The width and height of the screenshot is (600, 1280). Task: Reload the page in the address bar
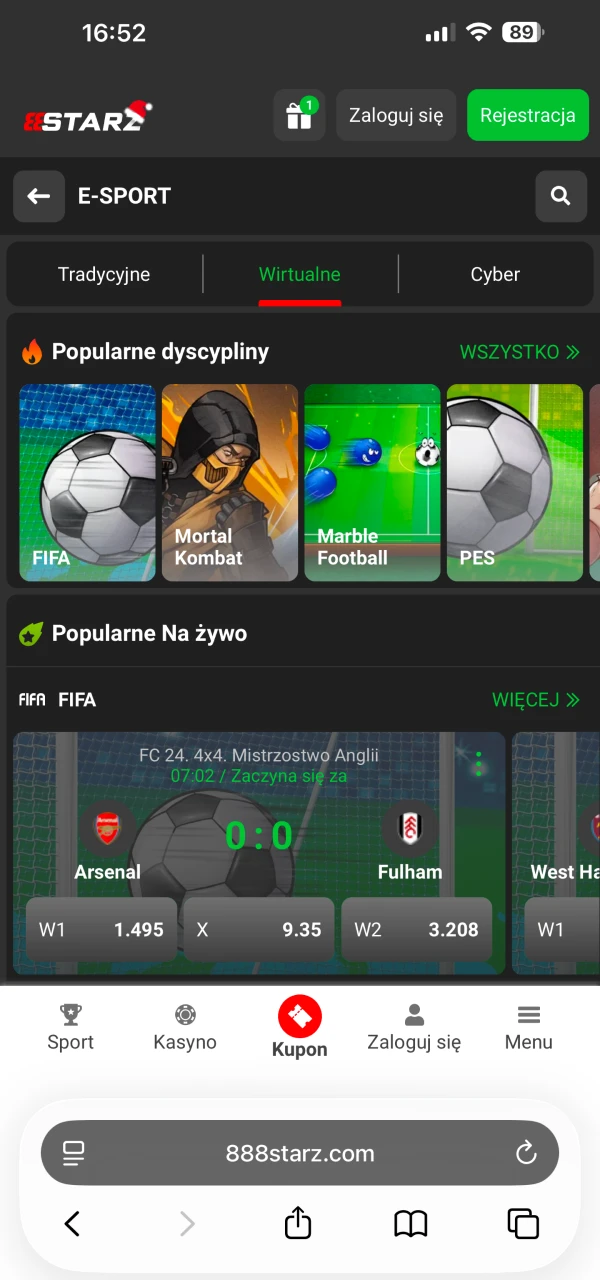tap(526, 1153)
